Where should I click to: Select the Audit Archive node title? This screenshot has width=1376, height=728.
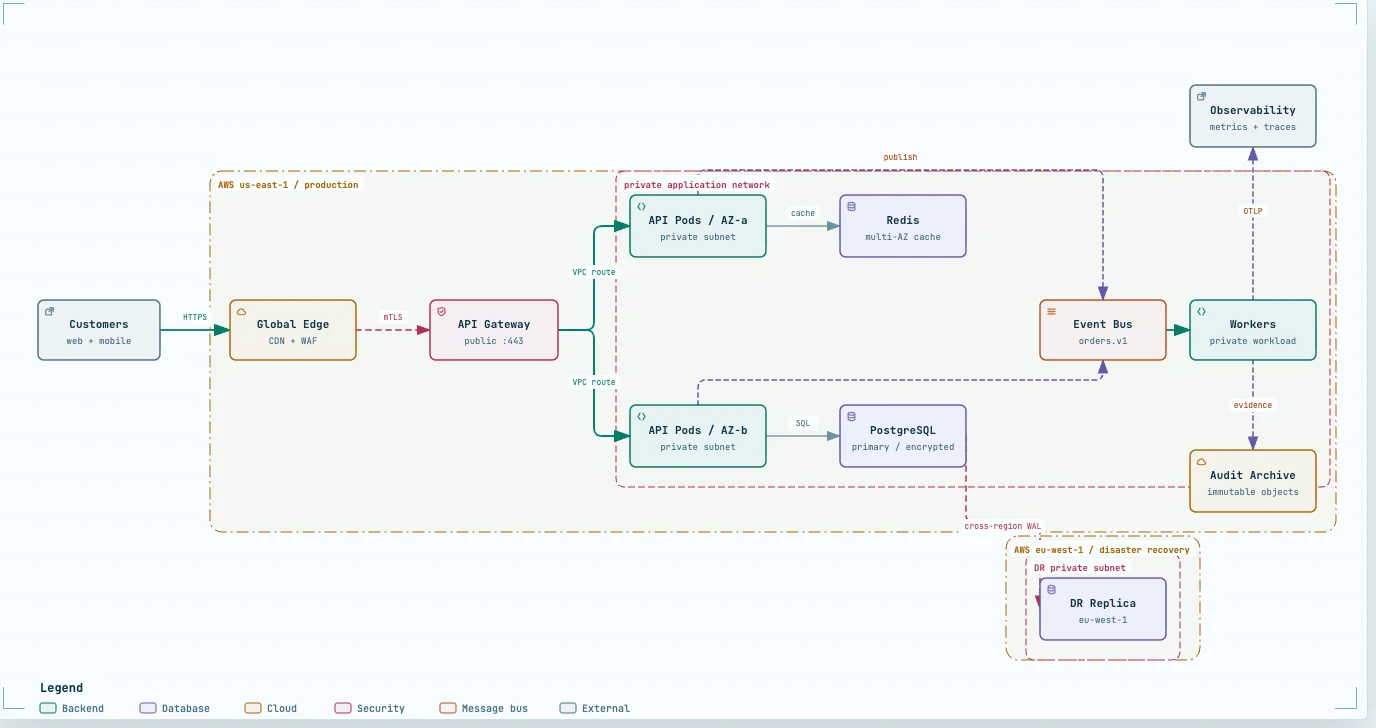pyautogui.click(x=1253, y=475)
